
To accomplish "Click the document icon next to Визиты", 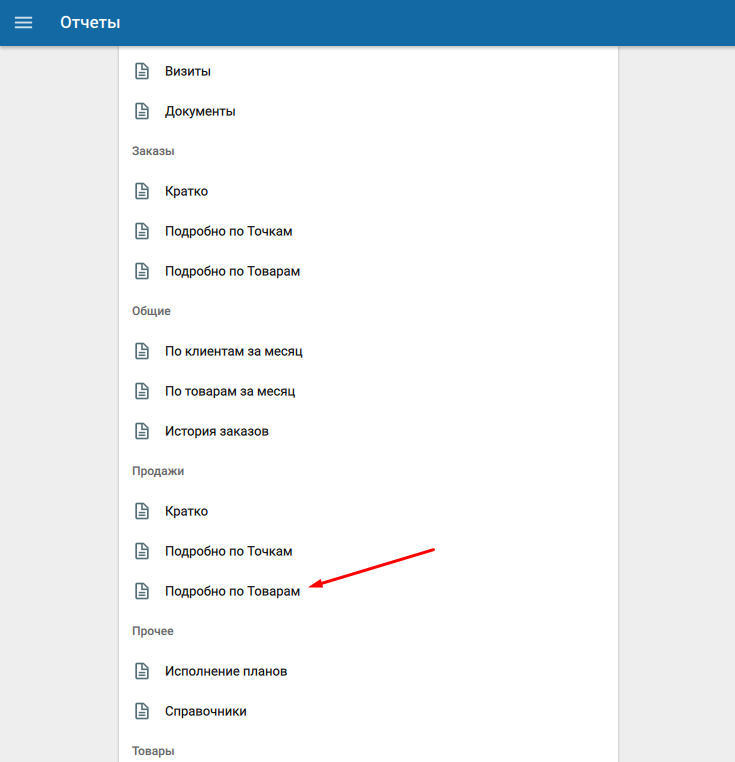I will click(x=142, y=71).
